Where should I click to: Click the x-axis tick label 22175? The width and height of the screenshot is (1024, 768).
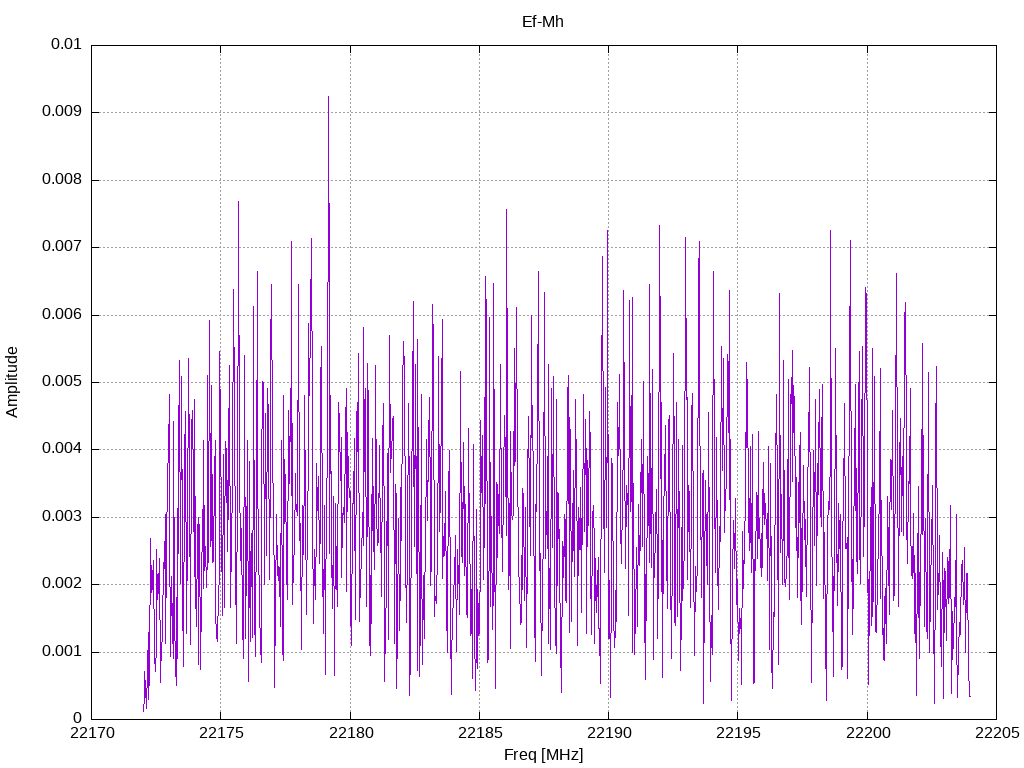pyautogui.click(x=221, y=733)
